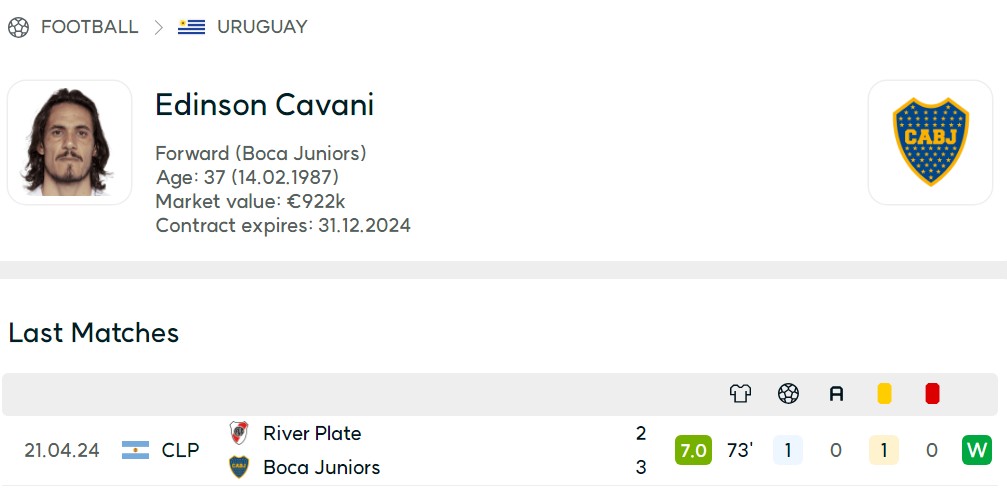Open the URUGUAY breadcrumb link
1007x490 pixels.
click(262, 27)
